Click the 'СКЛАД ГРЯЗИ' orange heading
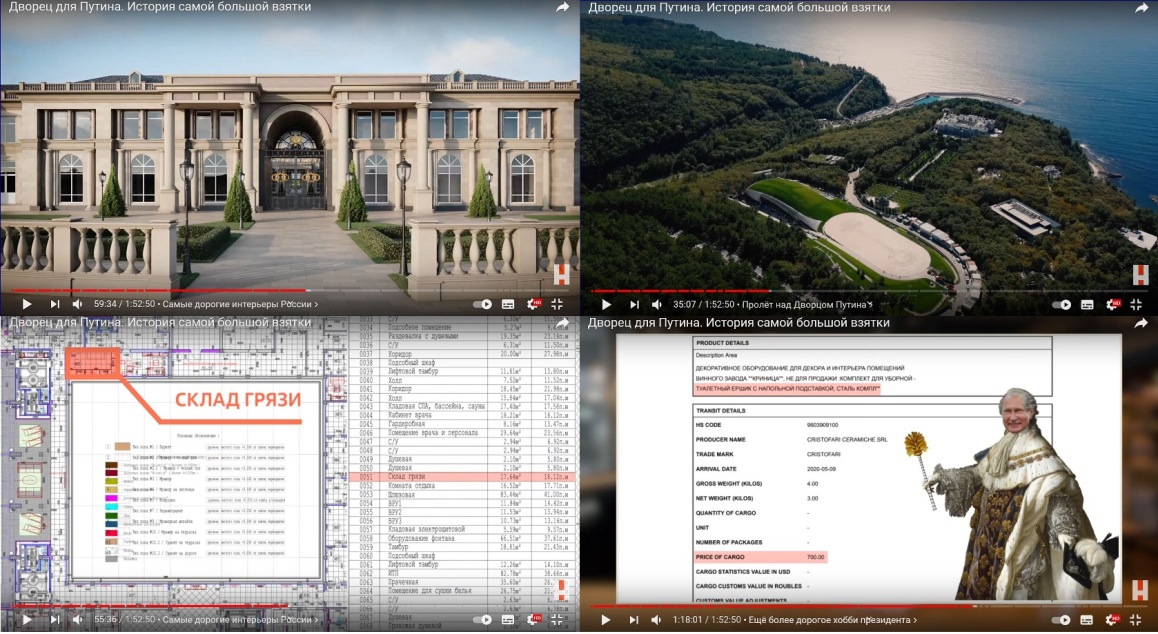The width and height of the screenshot is (1158, 634). click(238, 400)
